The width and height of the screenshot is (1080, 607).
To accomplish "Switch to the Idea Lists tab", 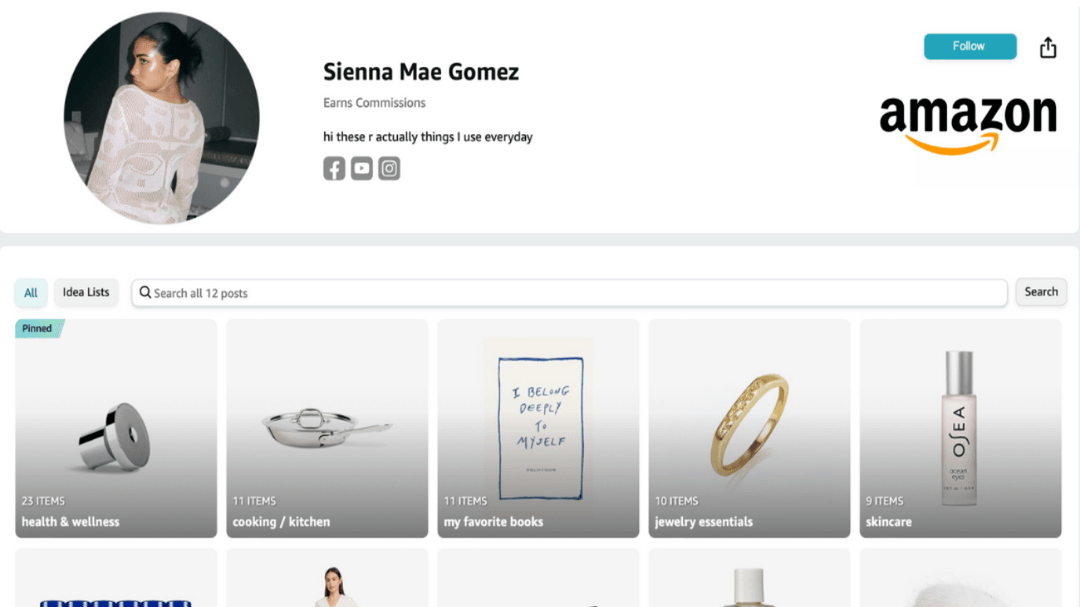I will 86,292.
